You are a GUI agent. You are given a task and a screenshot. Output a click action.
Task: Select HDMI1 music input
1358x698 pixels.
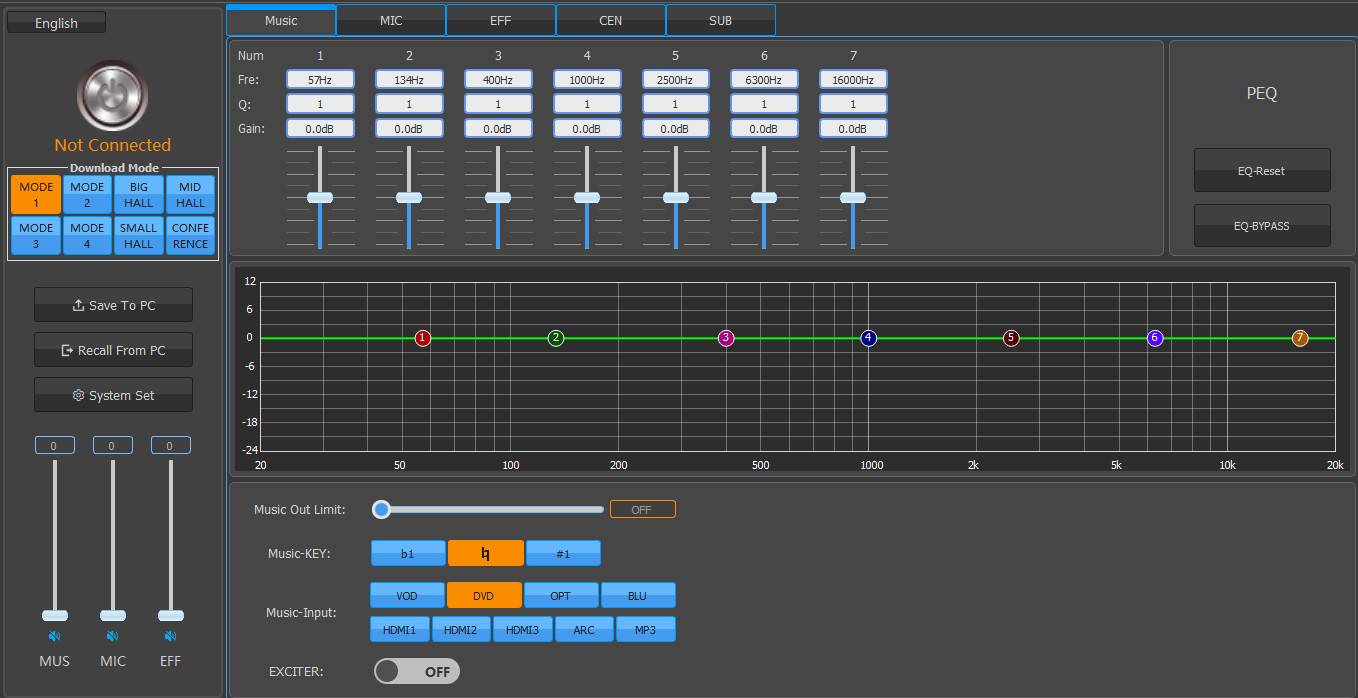coord(400,629)
